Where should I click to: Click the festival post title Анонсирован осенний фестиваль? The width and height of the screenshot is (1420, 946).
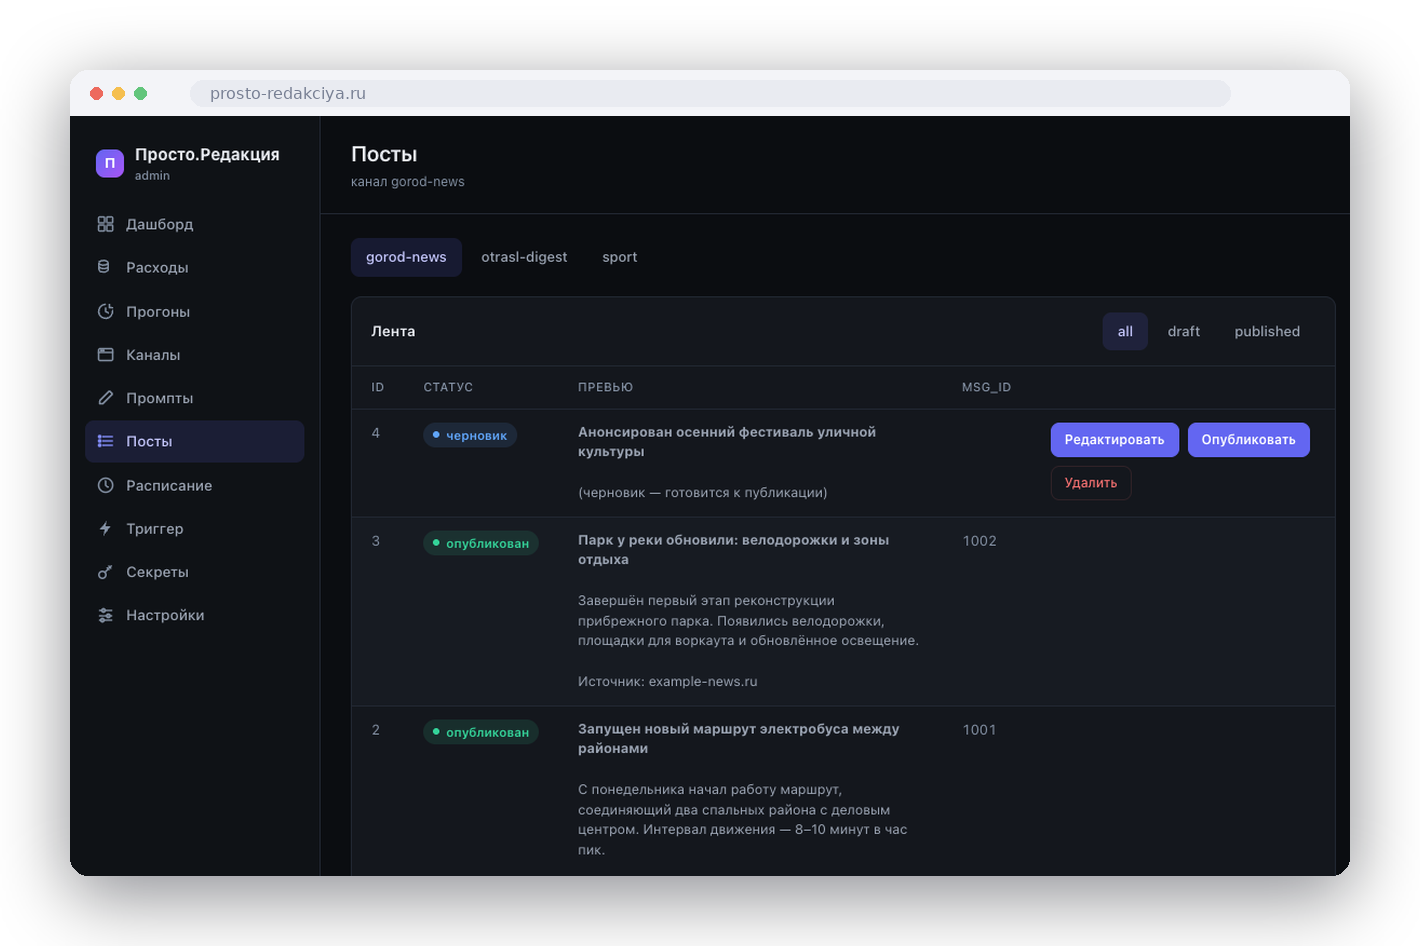727,442
